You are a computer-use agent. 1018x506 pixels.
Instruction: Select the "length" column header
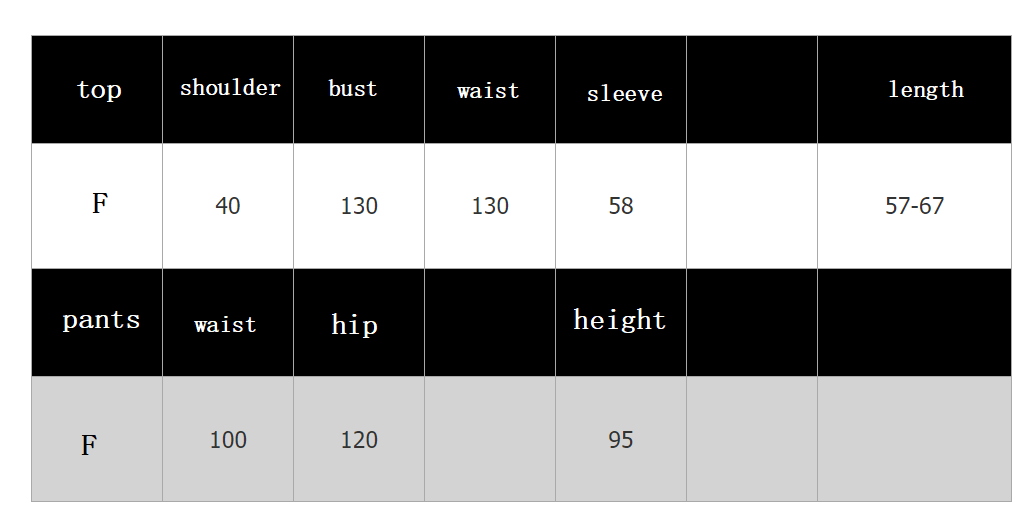[926, 89]
